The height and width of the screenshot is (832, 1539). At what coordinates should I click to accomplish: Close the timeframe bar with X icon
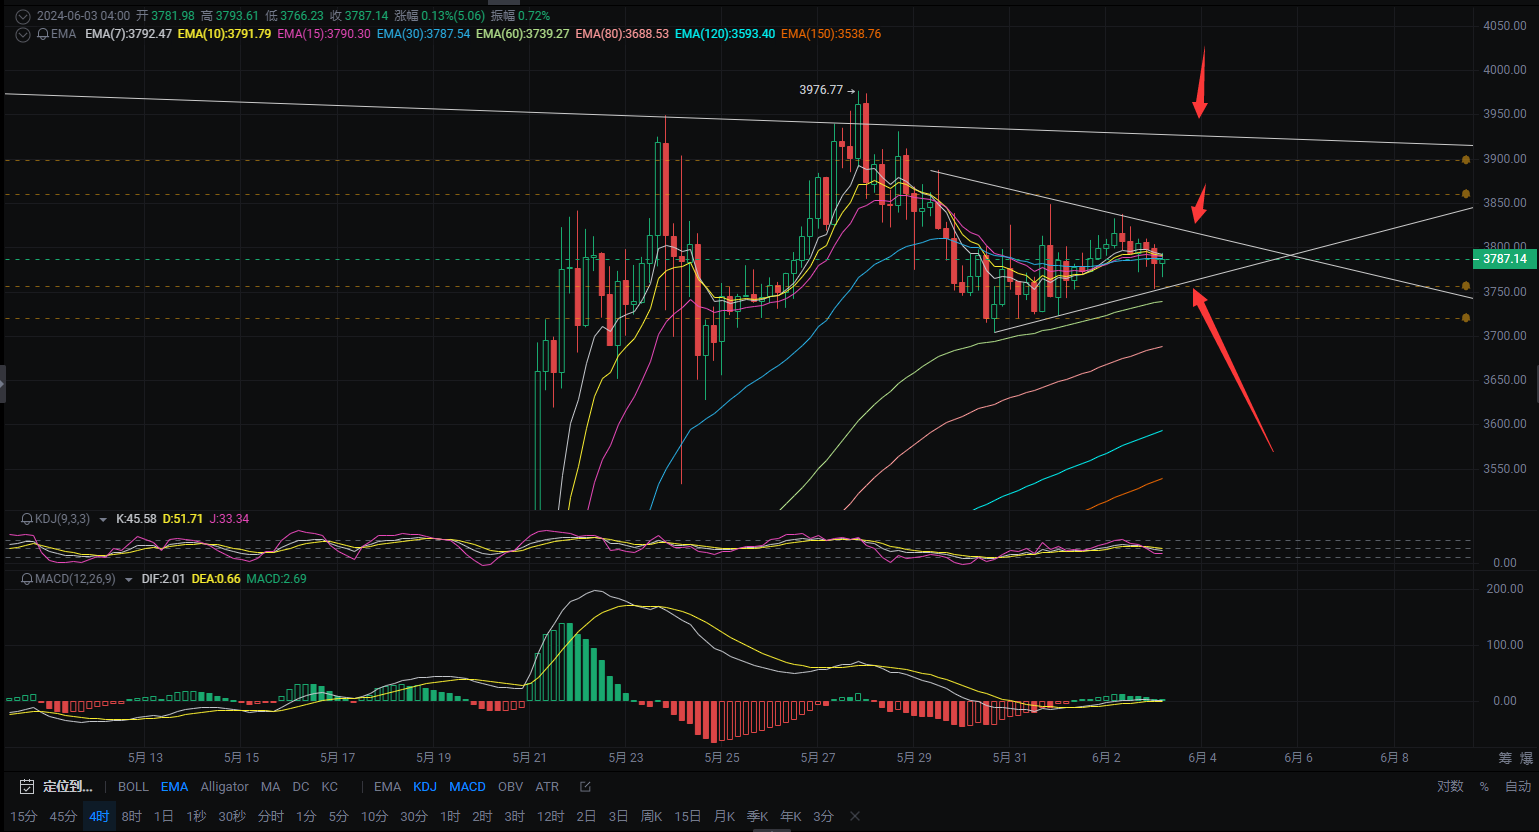(855, 817)
